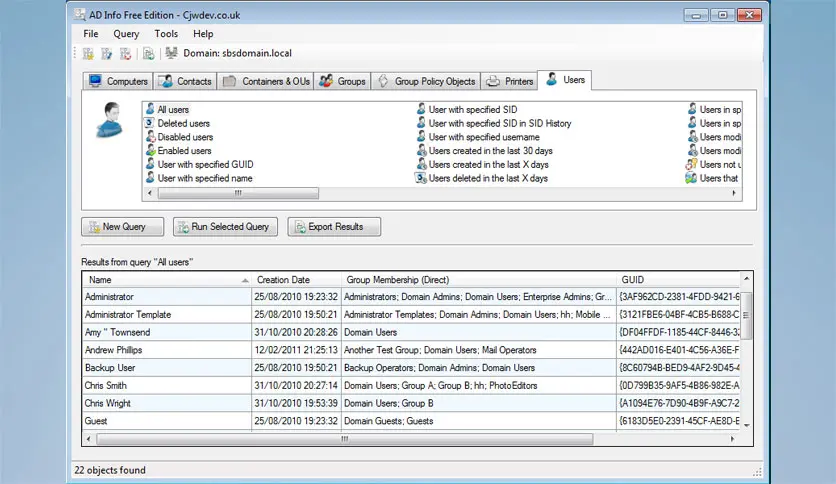Image resolution: width=836 pixels, height=484 pixels.
Task: Open the Help menu
Action: coord(203,34)
